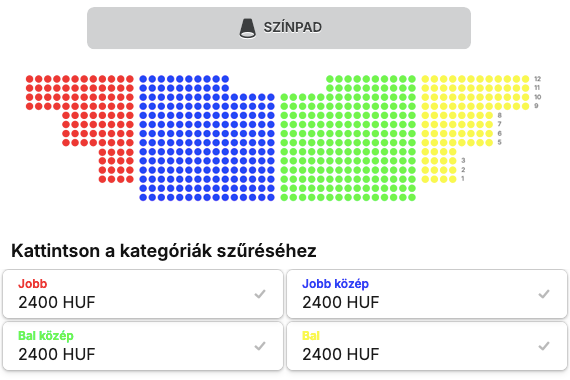This screenshot has width=570, height=380.
Task: Filter by the green Bal közép label
Action: pyautogui.click(x=46, y=336)
